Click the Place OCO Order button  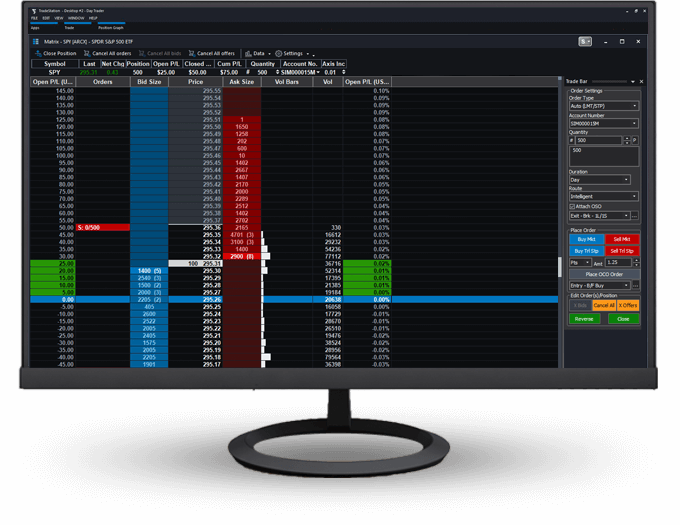[604, 274]
